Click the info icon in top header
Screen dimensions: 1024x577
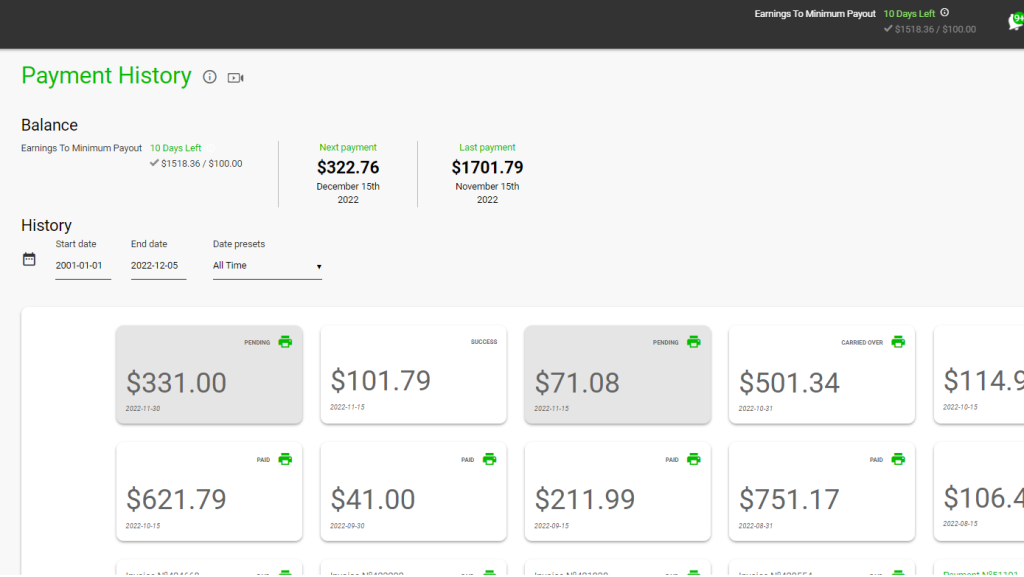944,12
